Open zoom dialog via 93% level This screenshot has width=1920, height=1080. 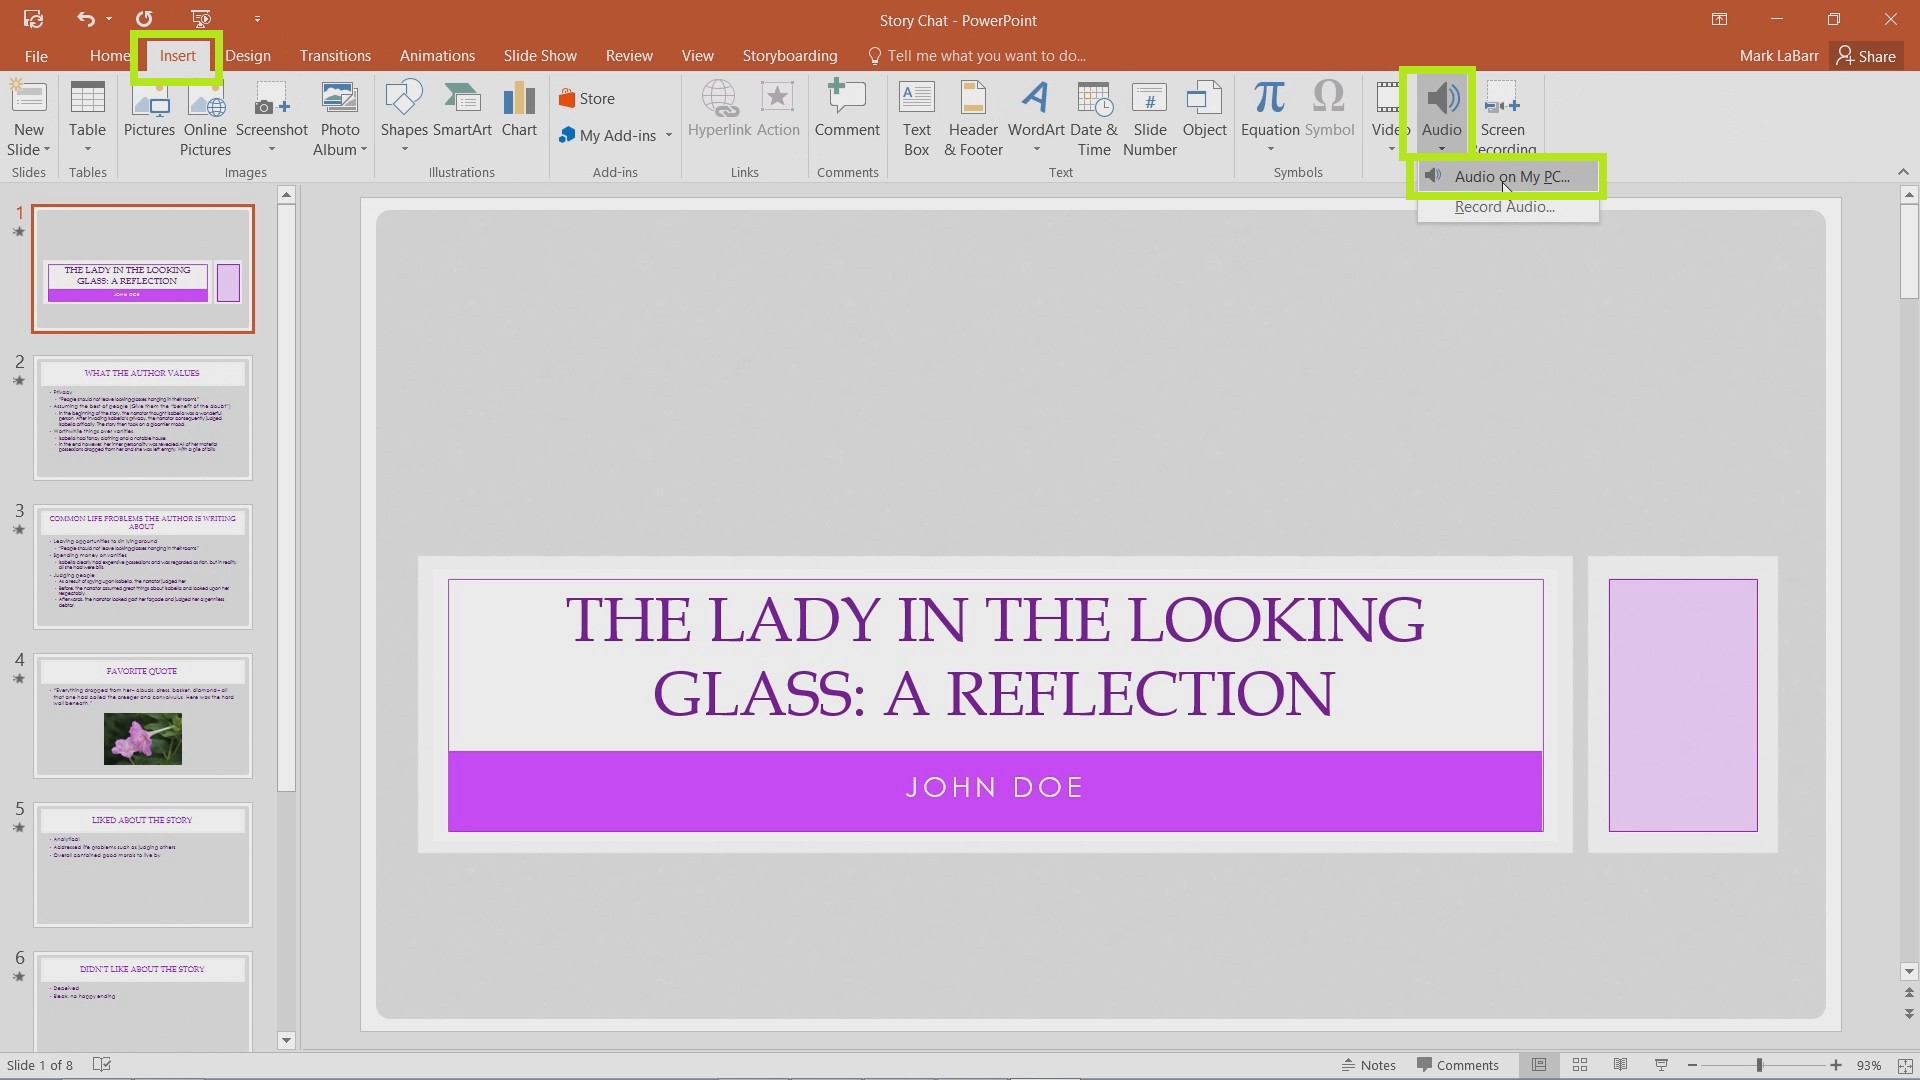tap(1869, 1066)
